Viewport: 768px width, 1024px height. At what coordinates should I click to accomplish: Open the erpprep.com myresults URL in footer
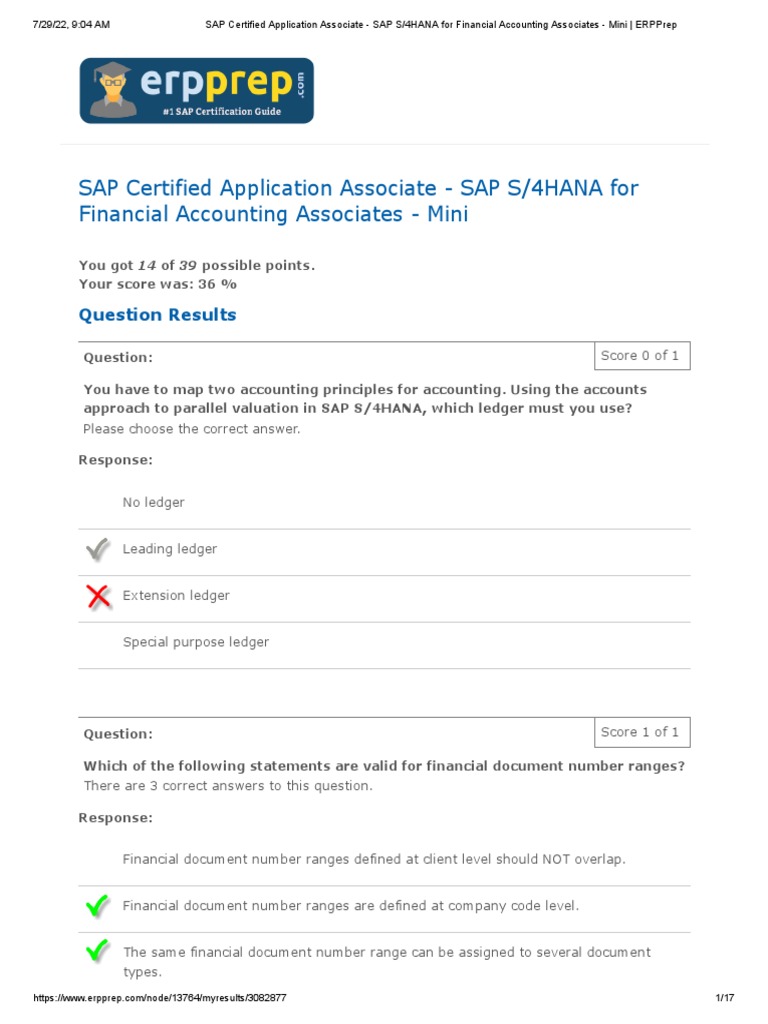[x=160, y=999]
